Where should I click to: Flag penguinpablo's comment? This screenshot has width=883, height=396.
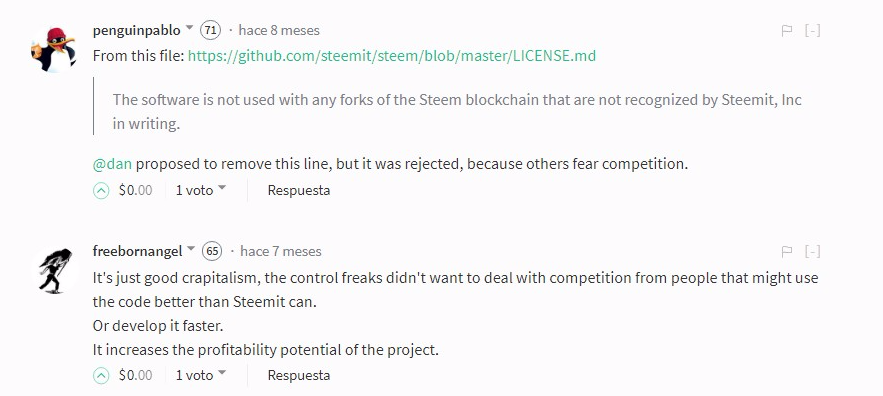click(x=787, y=31)
